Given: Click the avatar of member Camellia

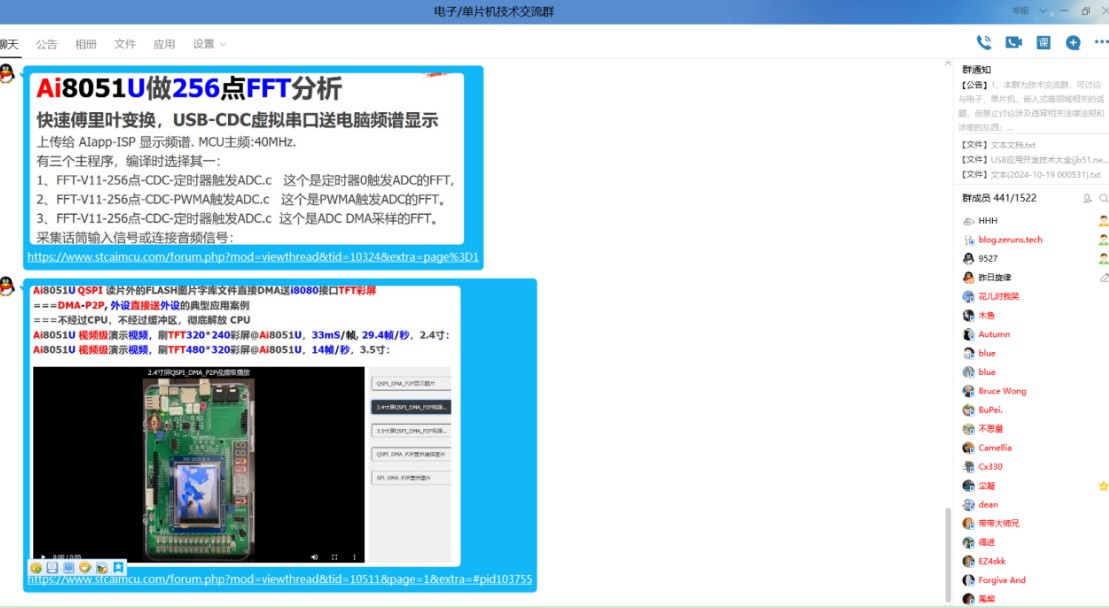Looking at the screenshot, I should click(968, 448).
